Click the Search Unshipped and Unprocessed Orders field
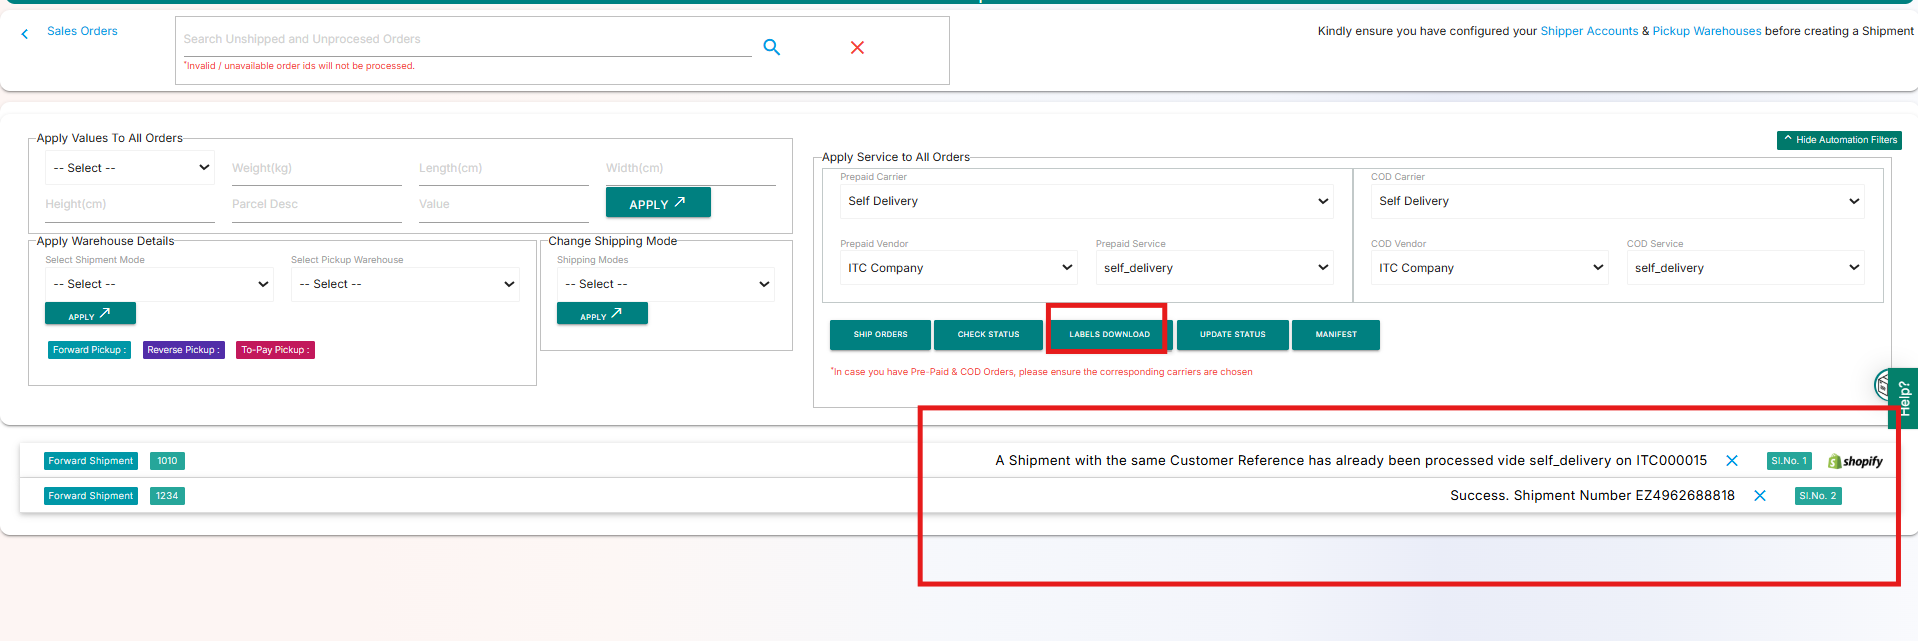Viewport: 1918px width, 641px height. pyautogui.click(x=467, y=40)
